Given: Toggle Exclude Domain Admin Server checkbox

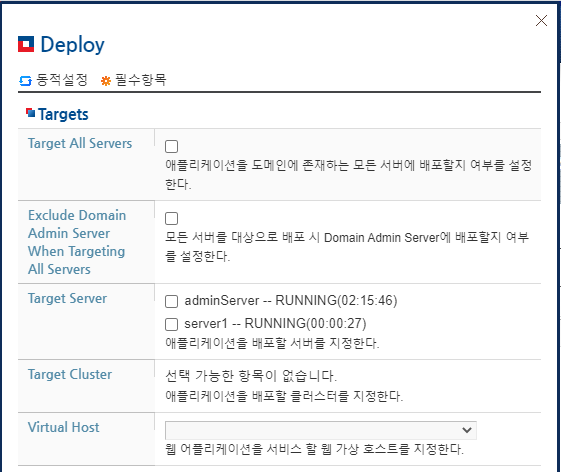Looking at the screenshot, I should click(x=171, y=218).
